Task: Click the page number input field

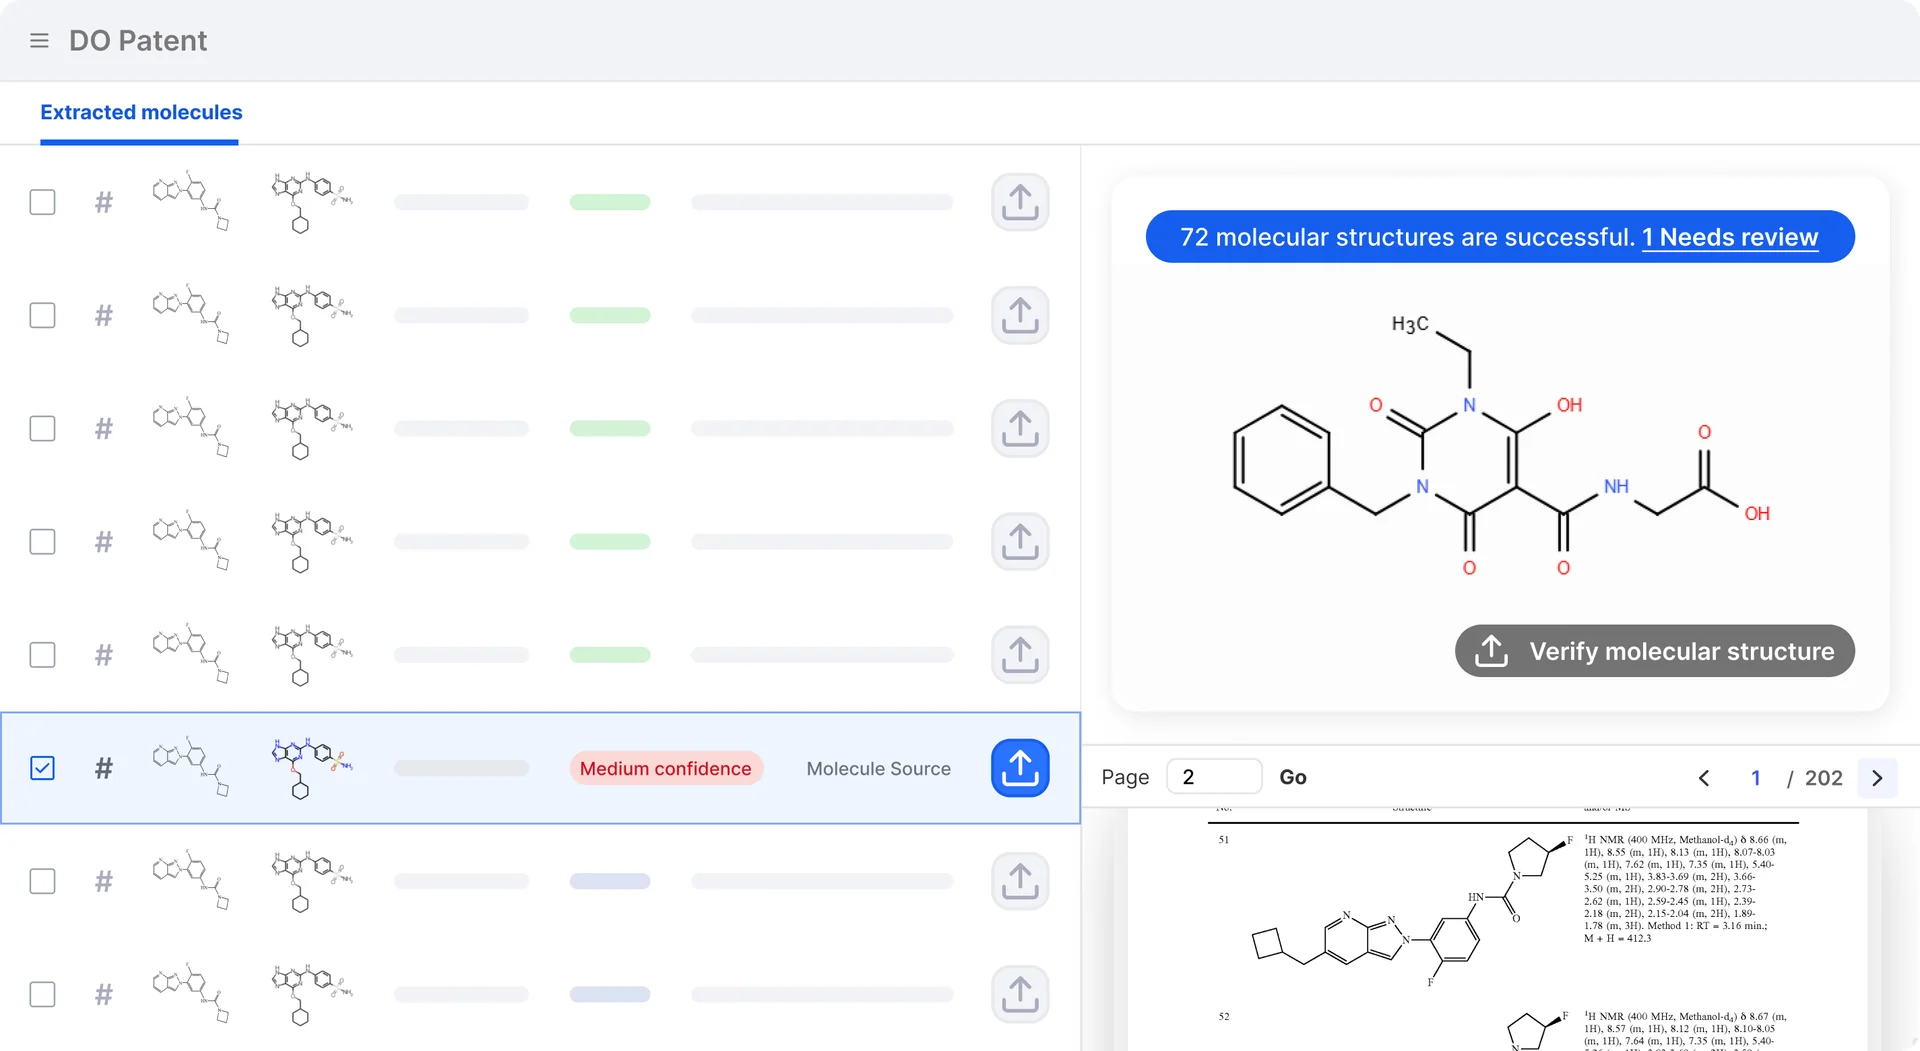Action: pyautogui.click(x=1214, y=776)
